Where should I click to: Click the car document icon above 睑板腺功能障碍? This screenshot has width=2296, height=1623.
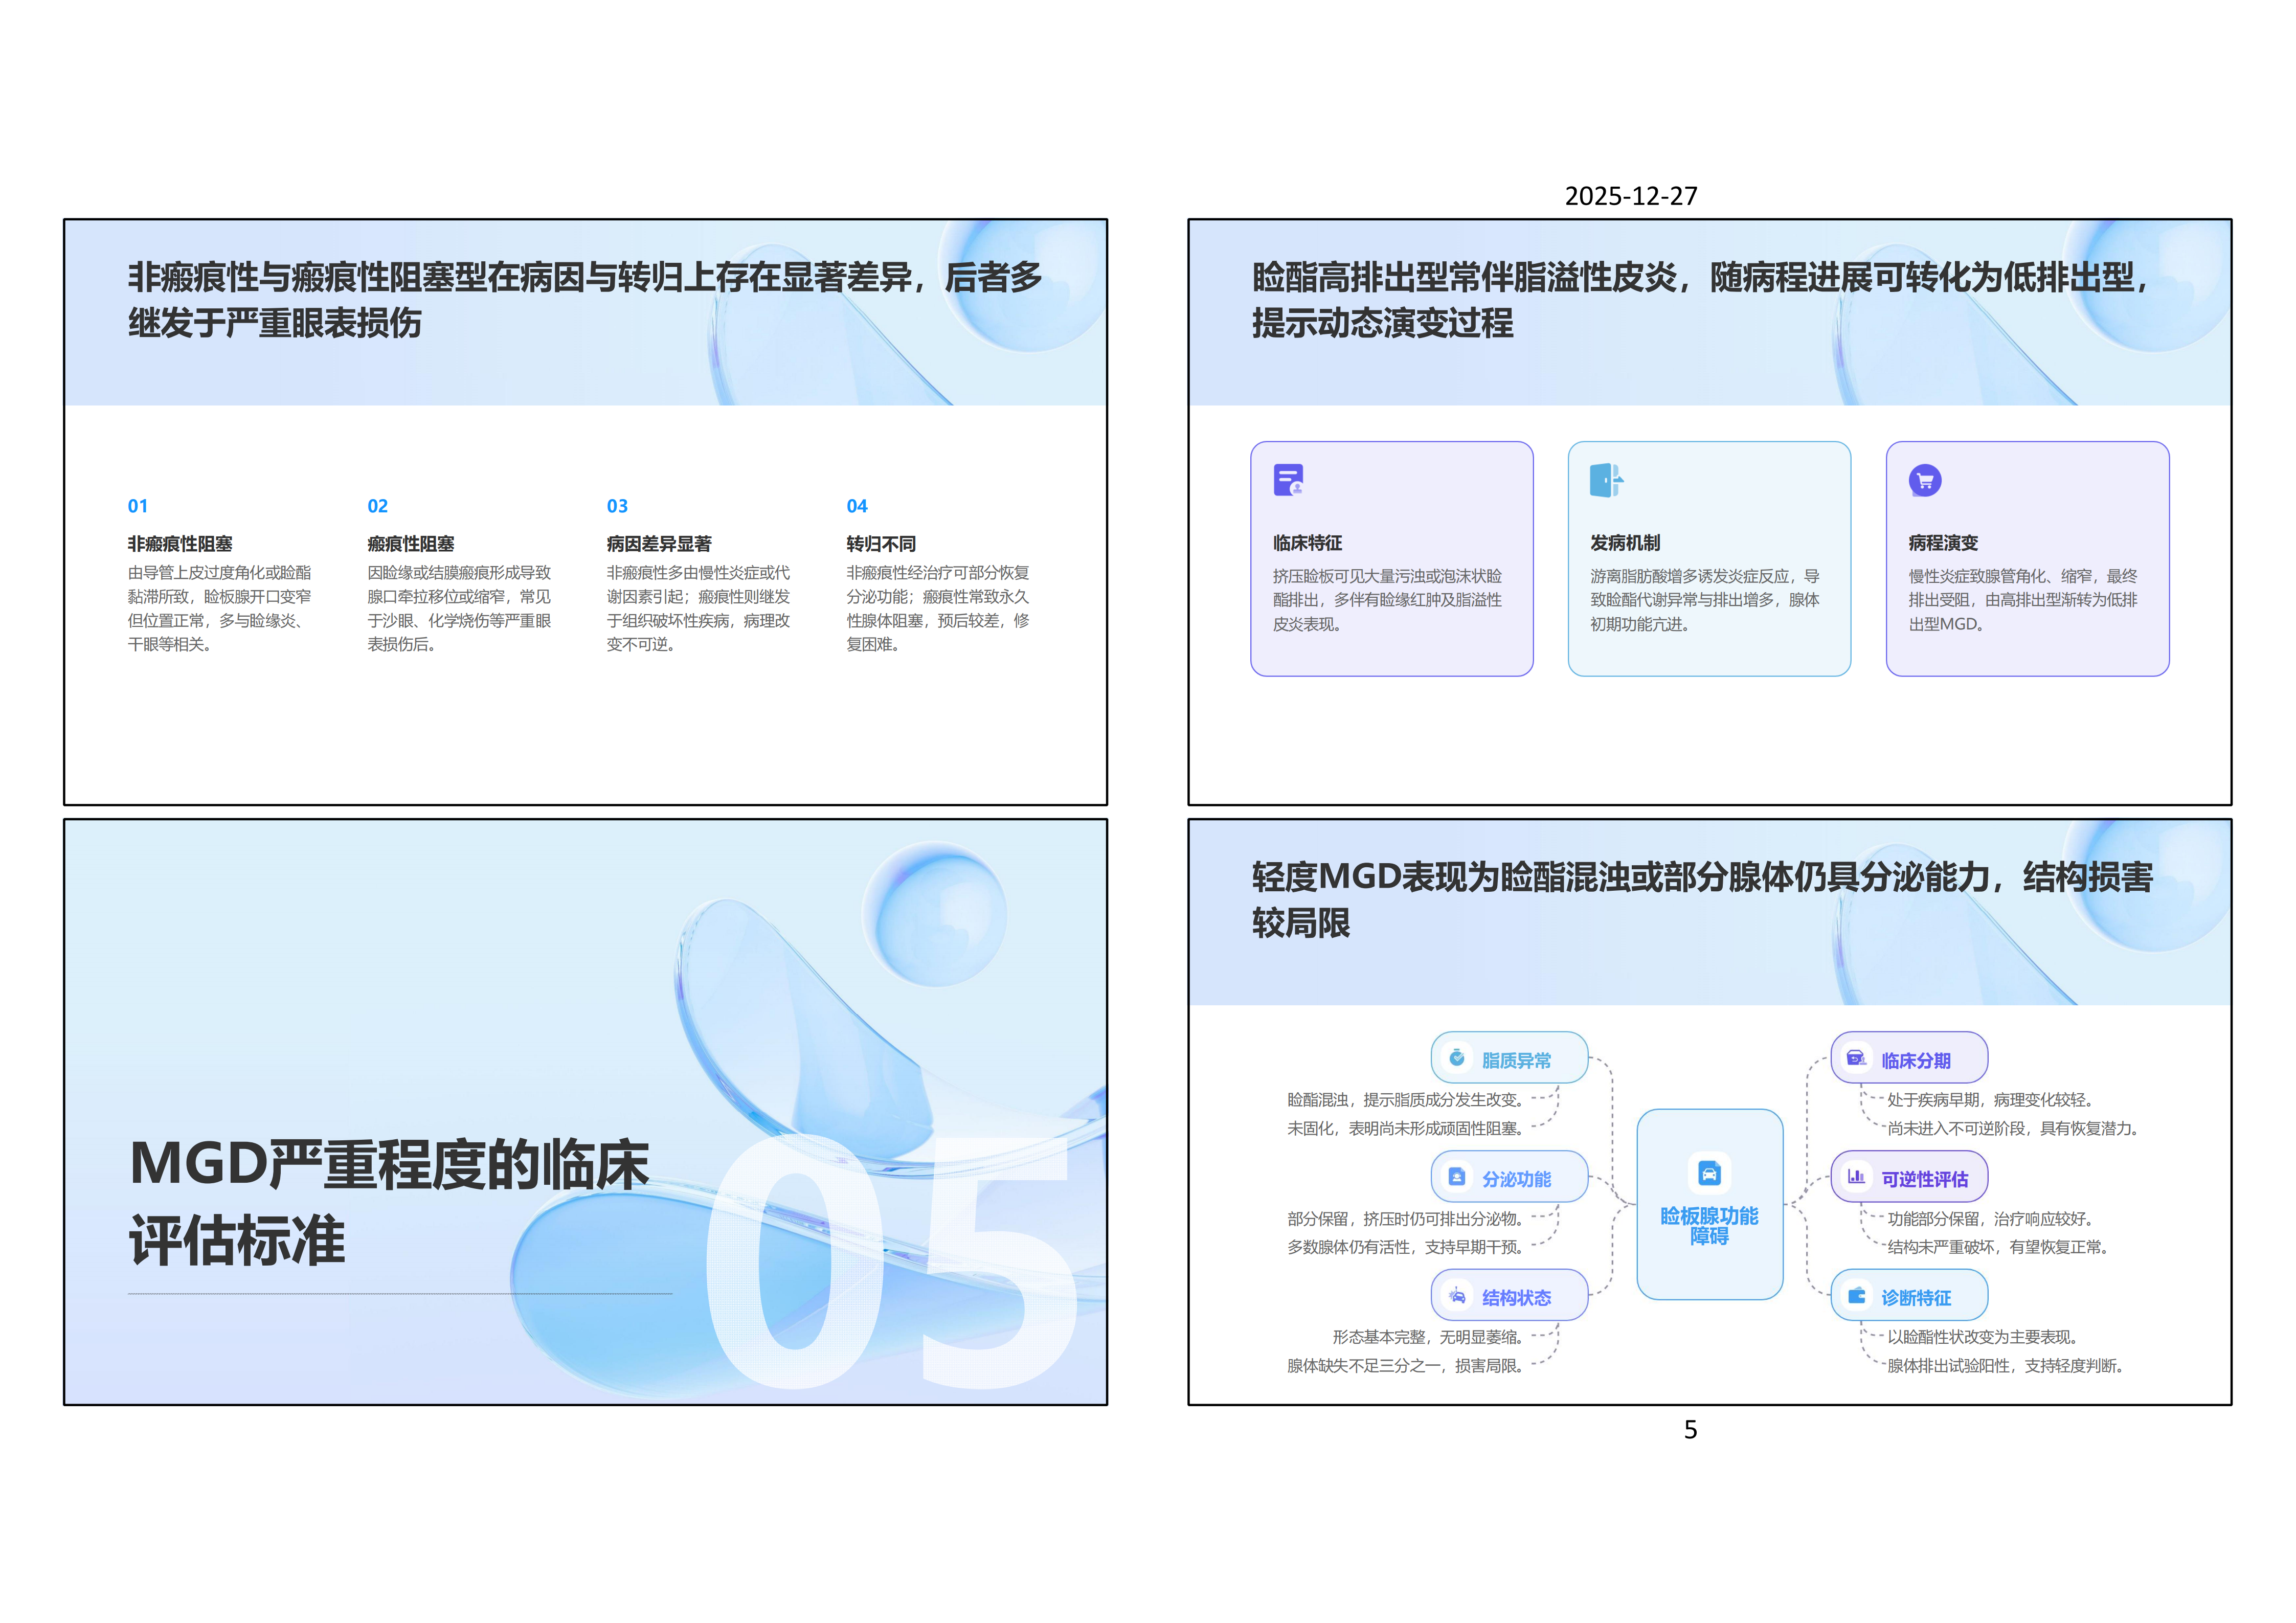(x=1709, y=1173)
